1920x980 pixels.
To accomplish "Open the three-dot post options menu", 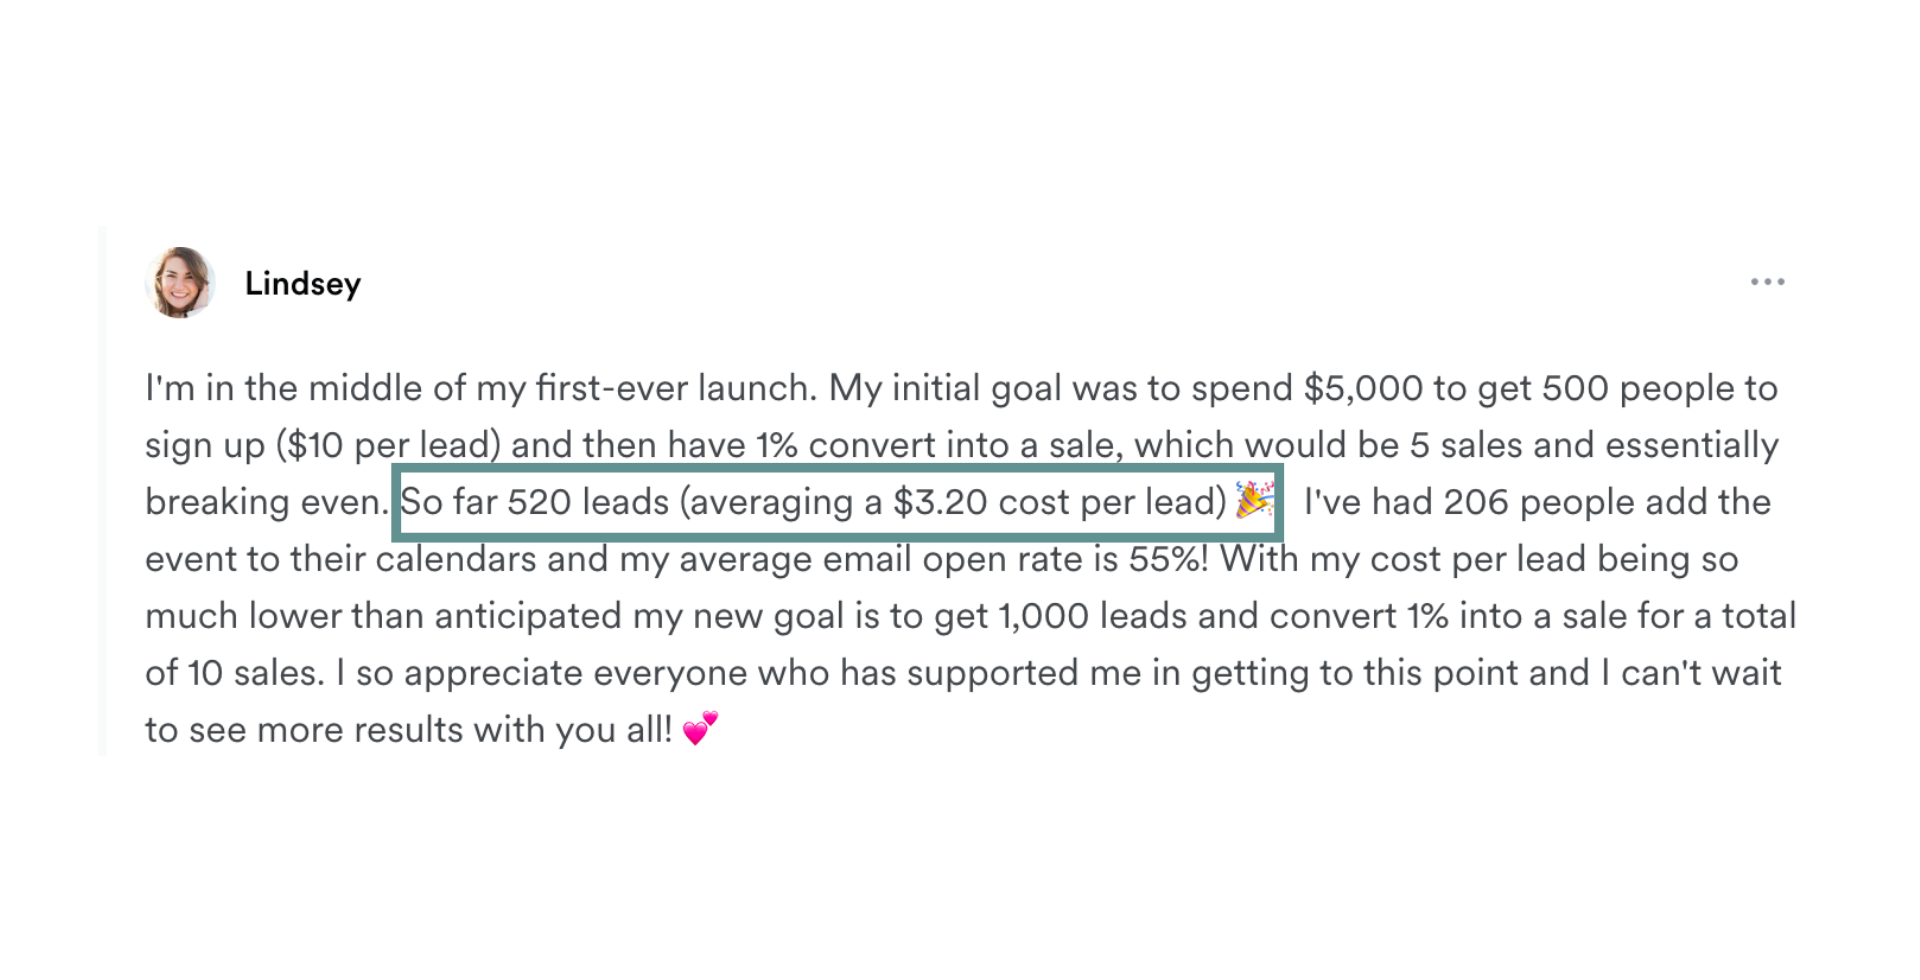I will pyautogui.click(x=1767, y=282).
